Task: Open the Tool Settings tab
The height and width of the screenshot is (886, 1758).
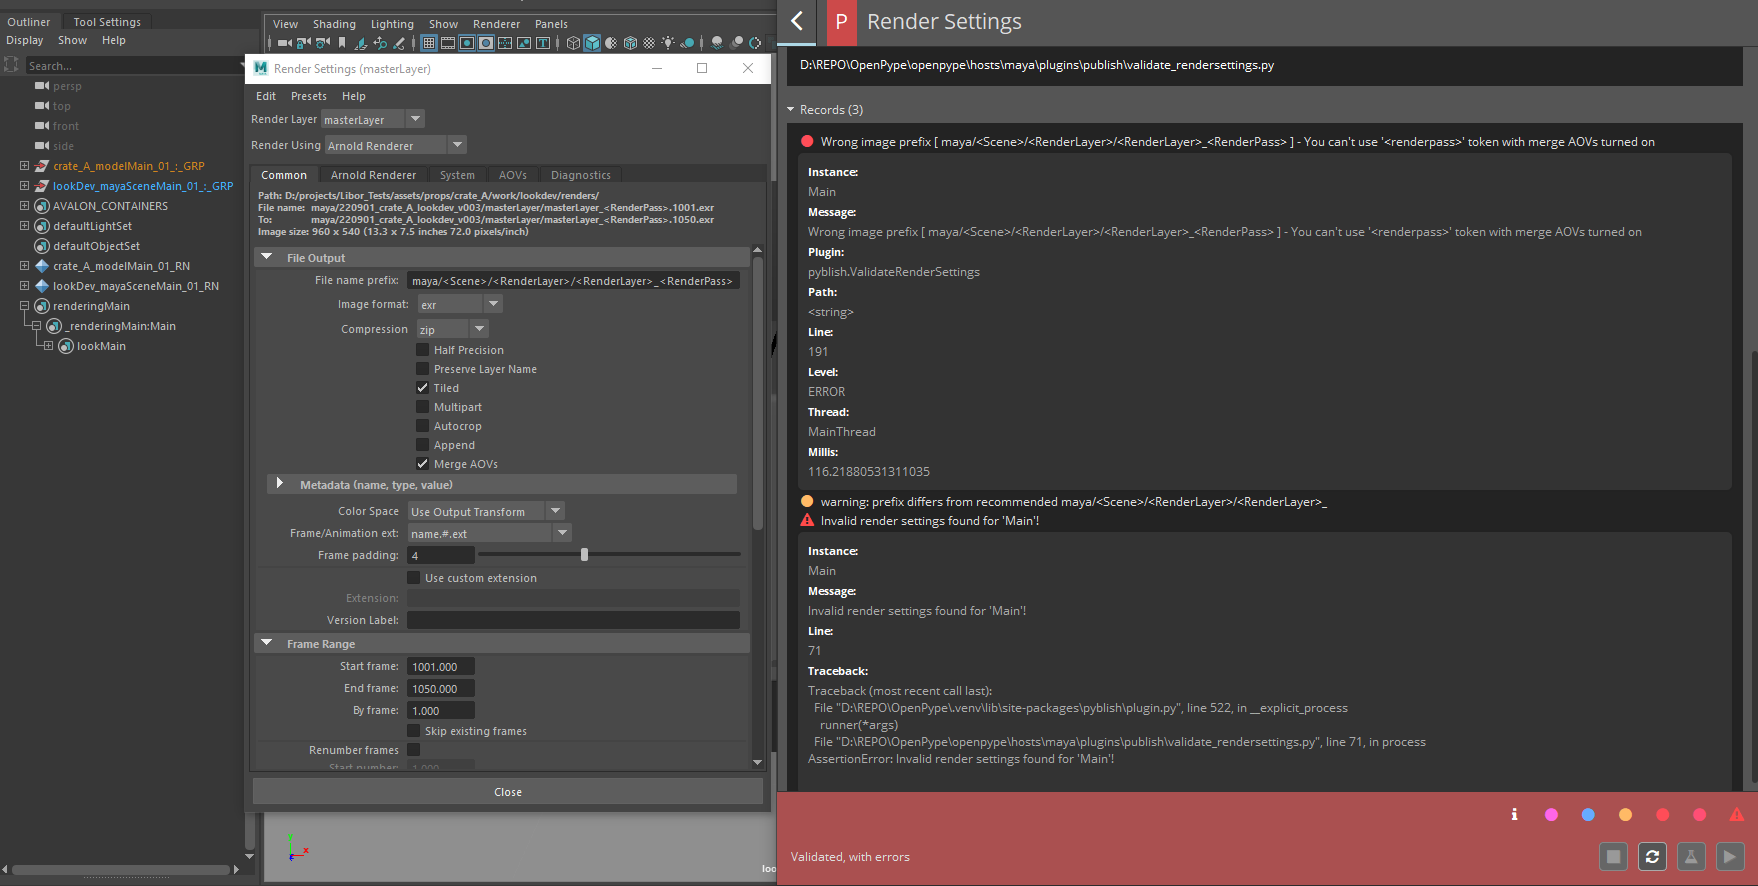Action: coord(107,22)
